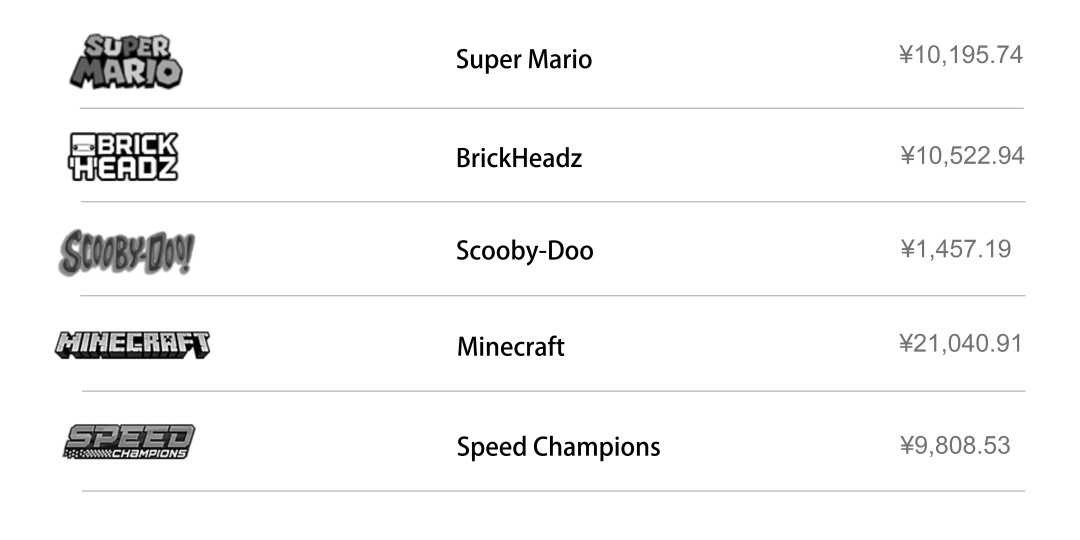Select blank area of the Scooby-Doo row
This screenshot has height=540, width=1080.
tap(747, 250)
